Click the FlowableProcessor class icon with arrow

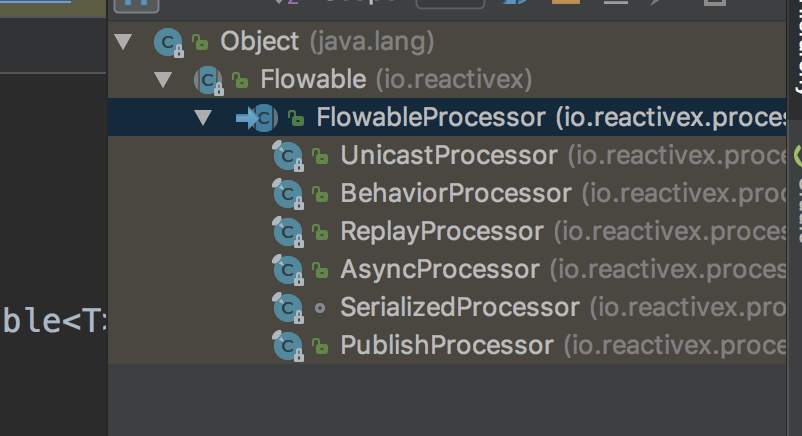(x=257, y=118)
